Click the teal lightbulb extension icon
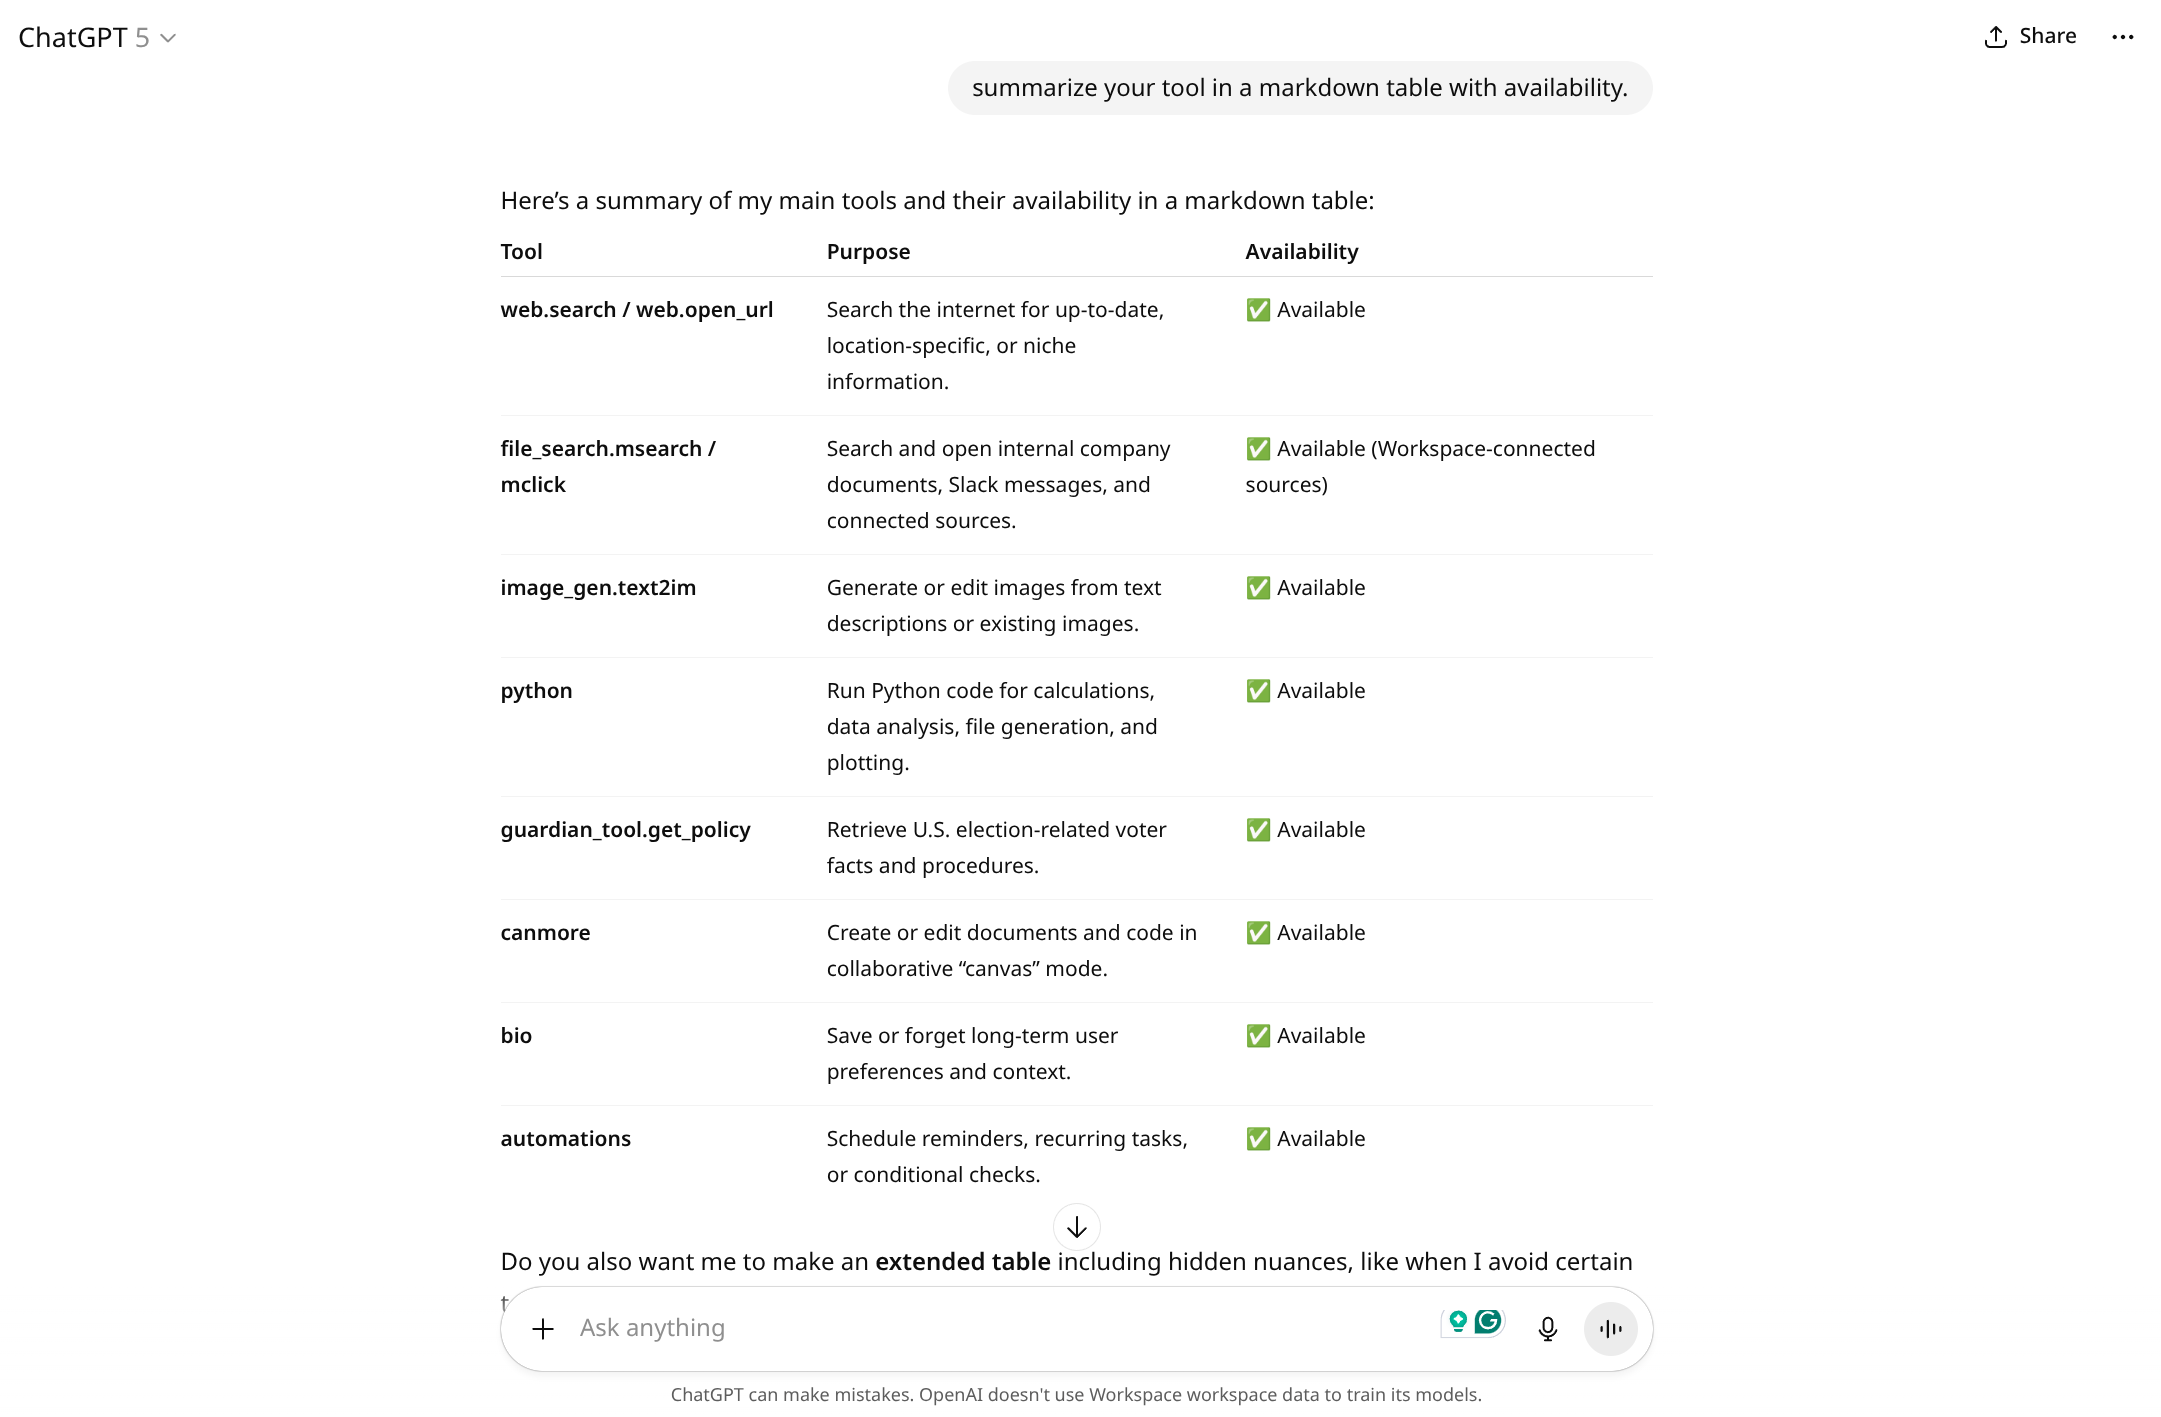 pyautogui.click(x=1458, y=1322)
